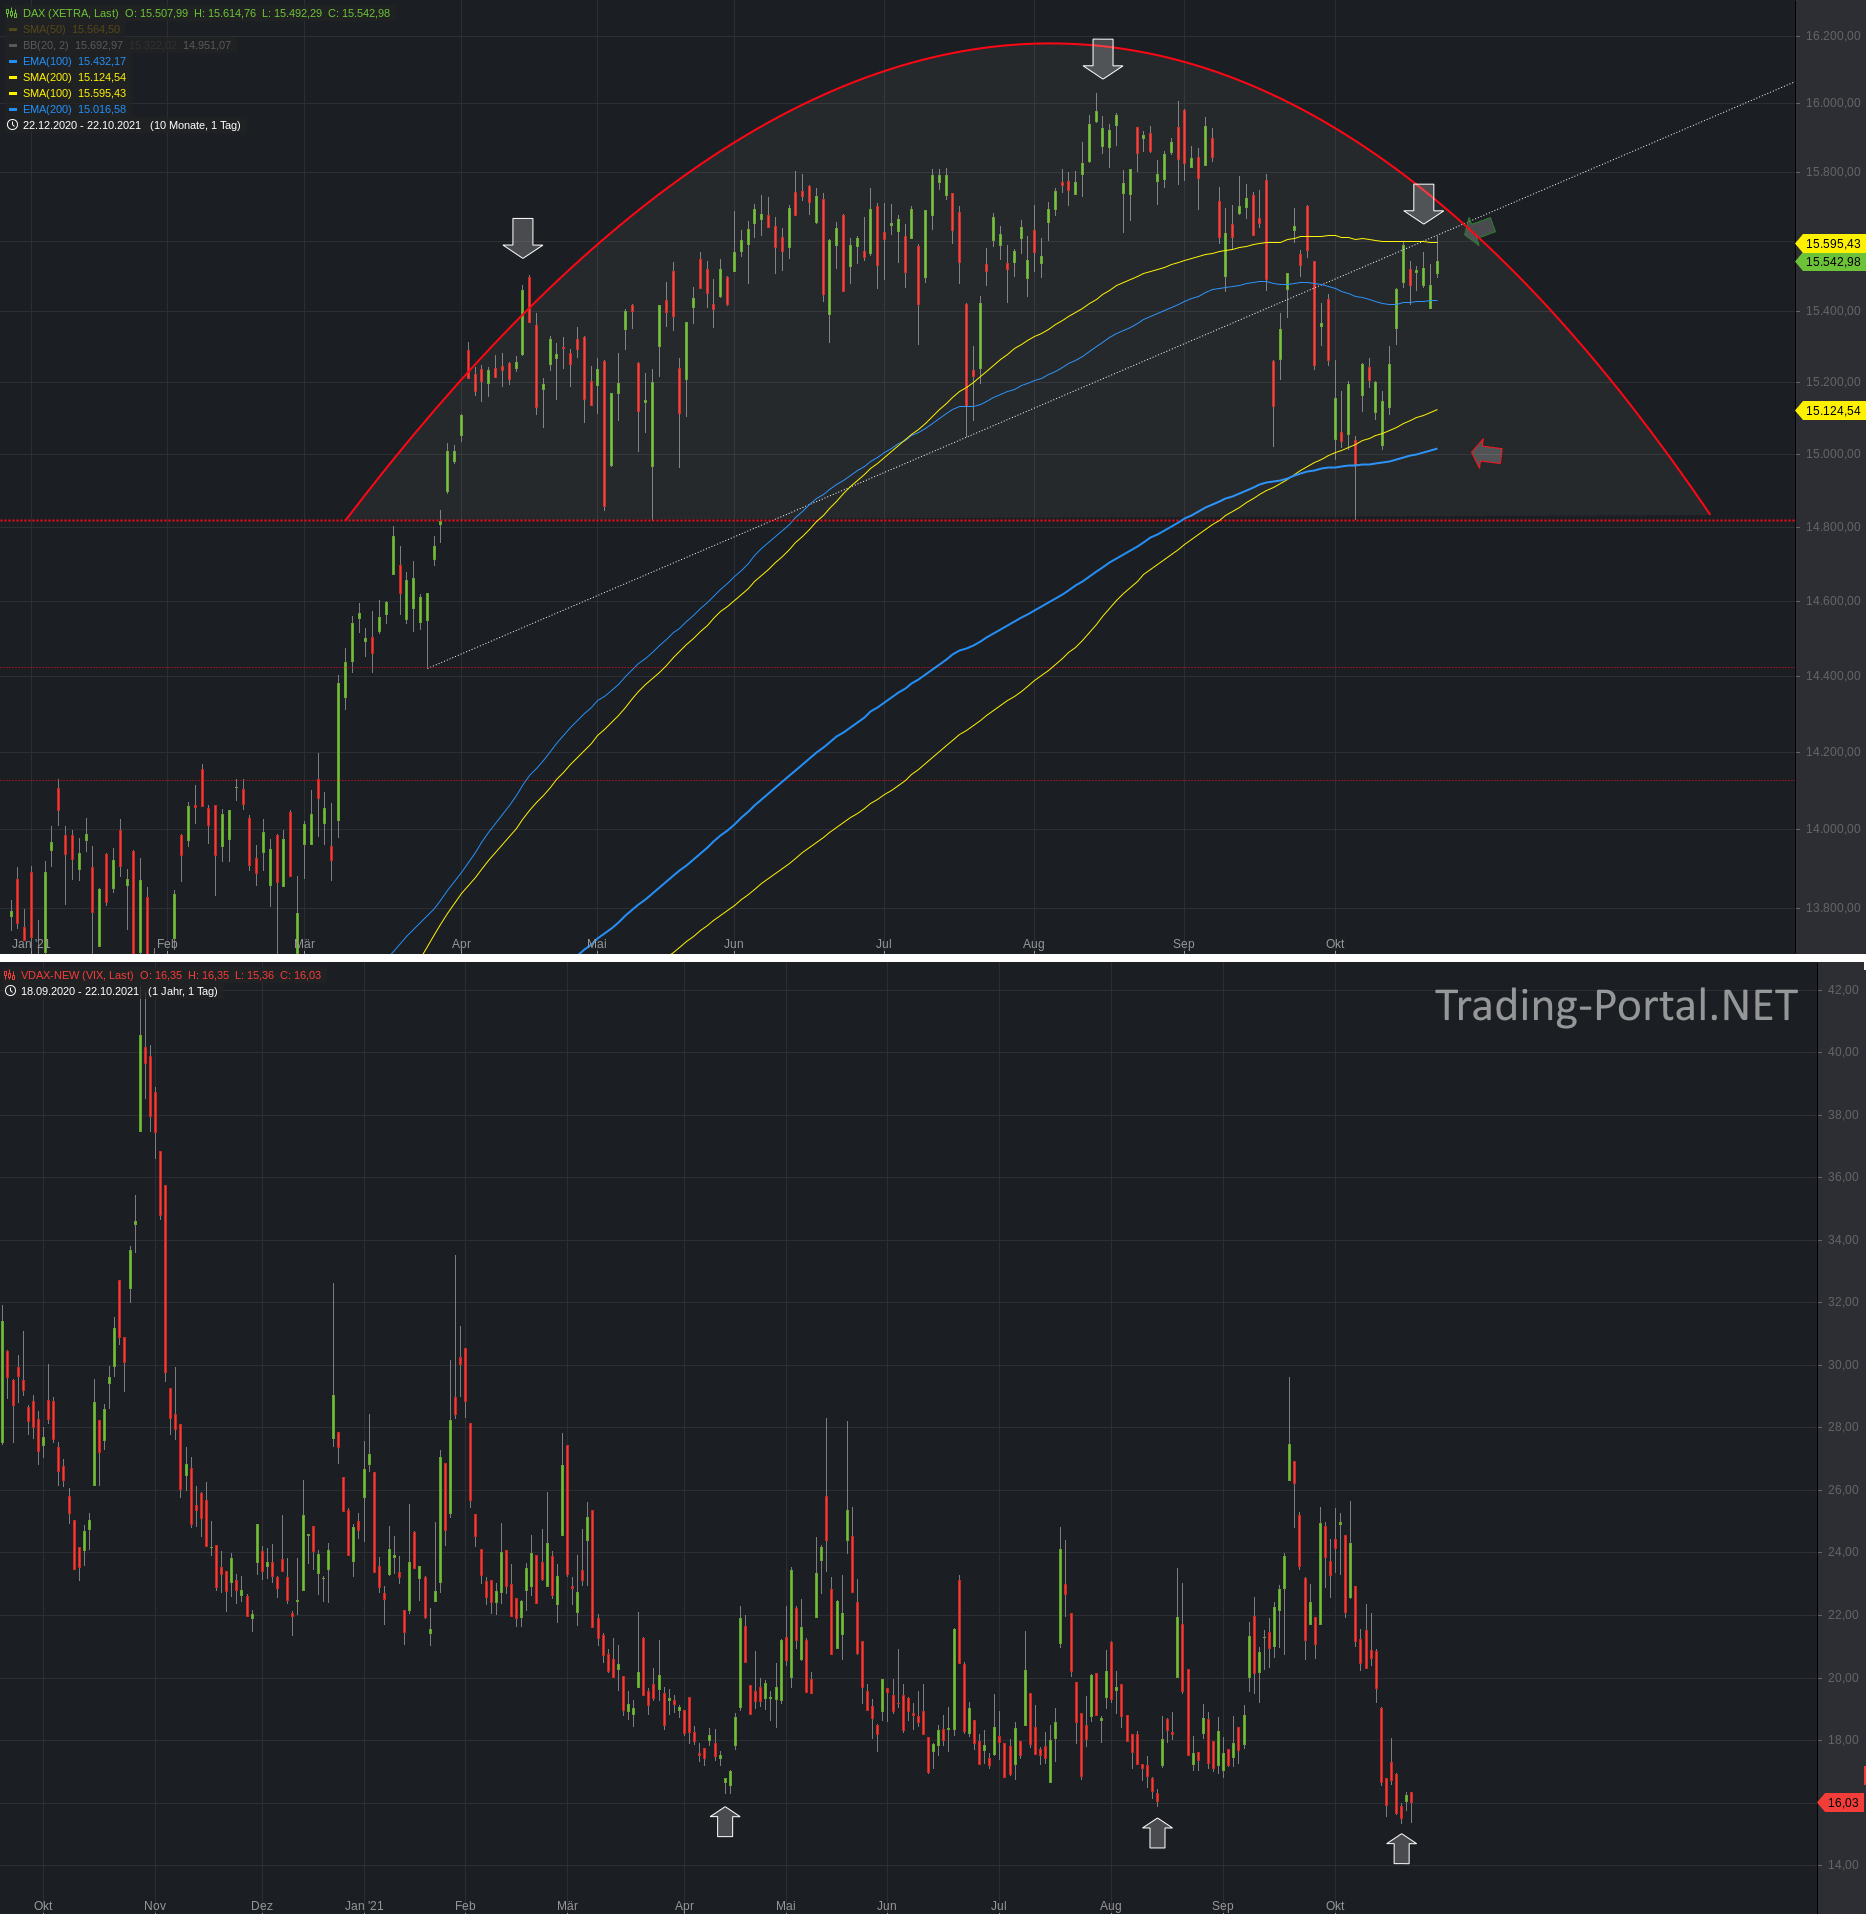Open the DAX date range 22.12.2020 - 22.10.2021 selector
Image resolution: width=1866 pixels, height=1914 pixels.
pyautogui.click(x=82, y=125)
